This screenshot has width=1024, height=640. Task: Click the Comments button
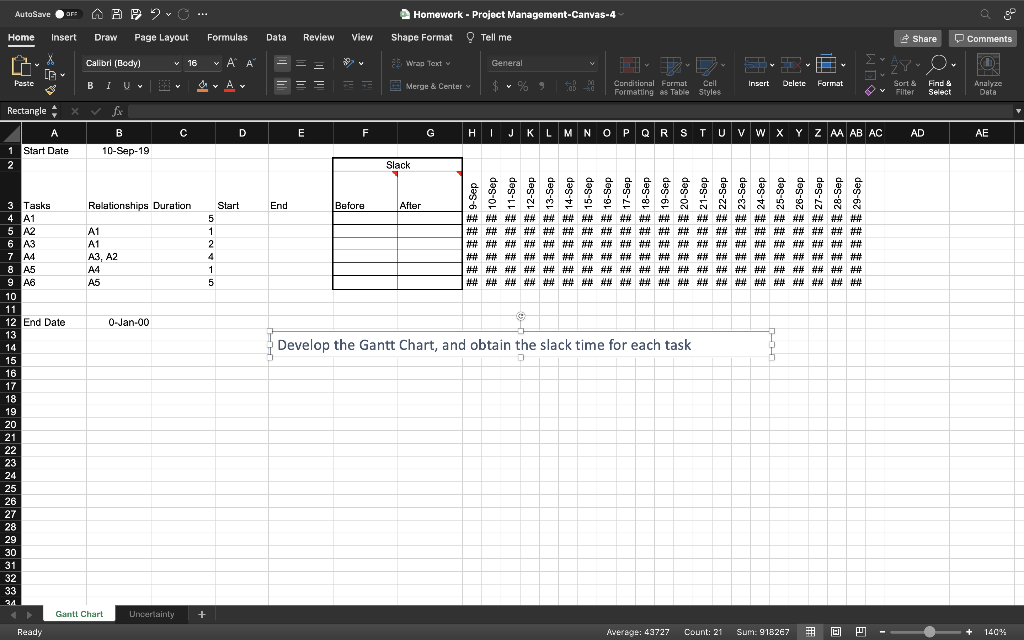984,36
